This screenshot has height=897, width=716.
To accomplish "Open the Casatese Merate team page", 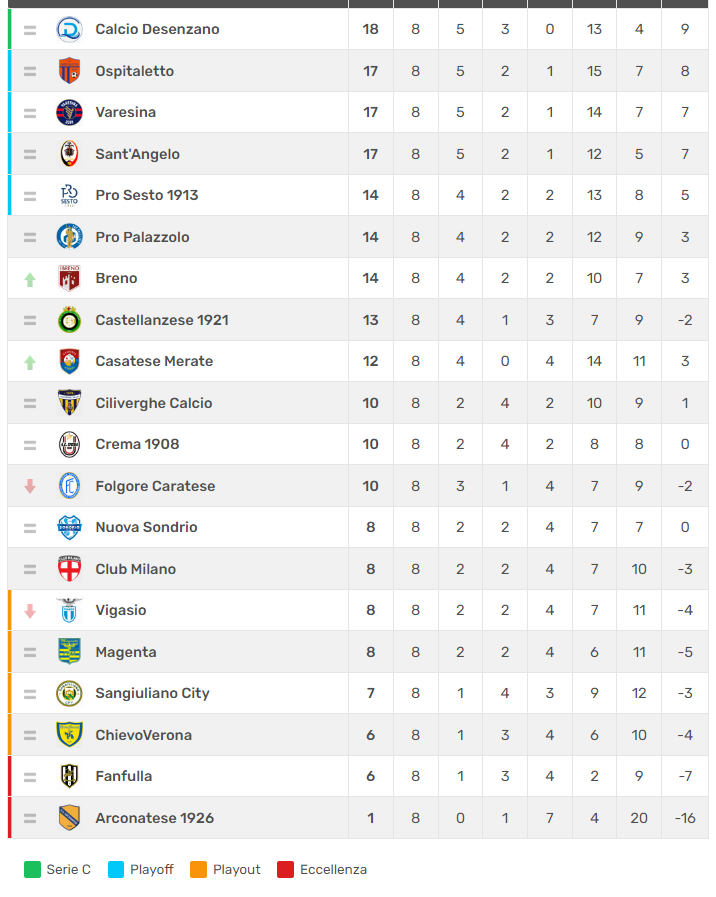I will coord(154,361).
